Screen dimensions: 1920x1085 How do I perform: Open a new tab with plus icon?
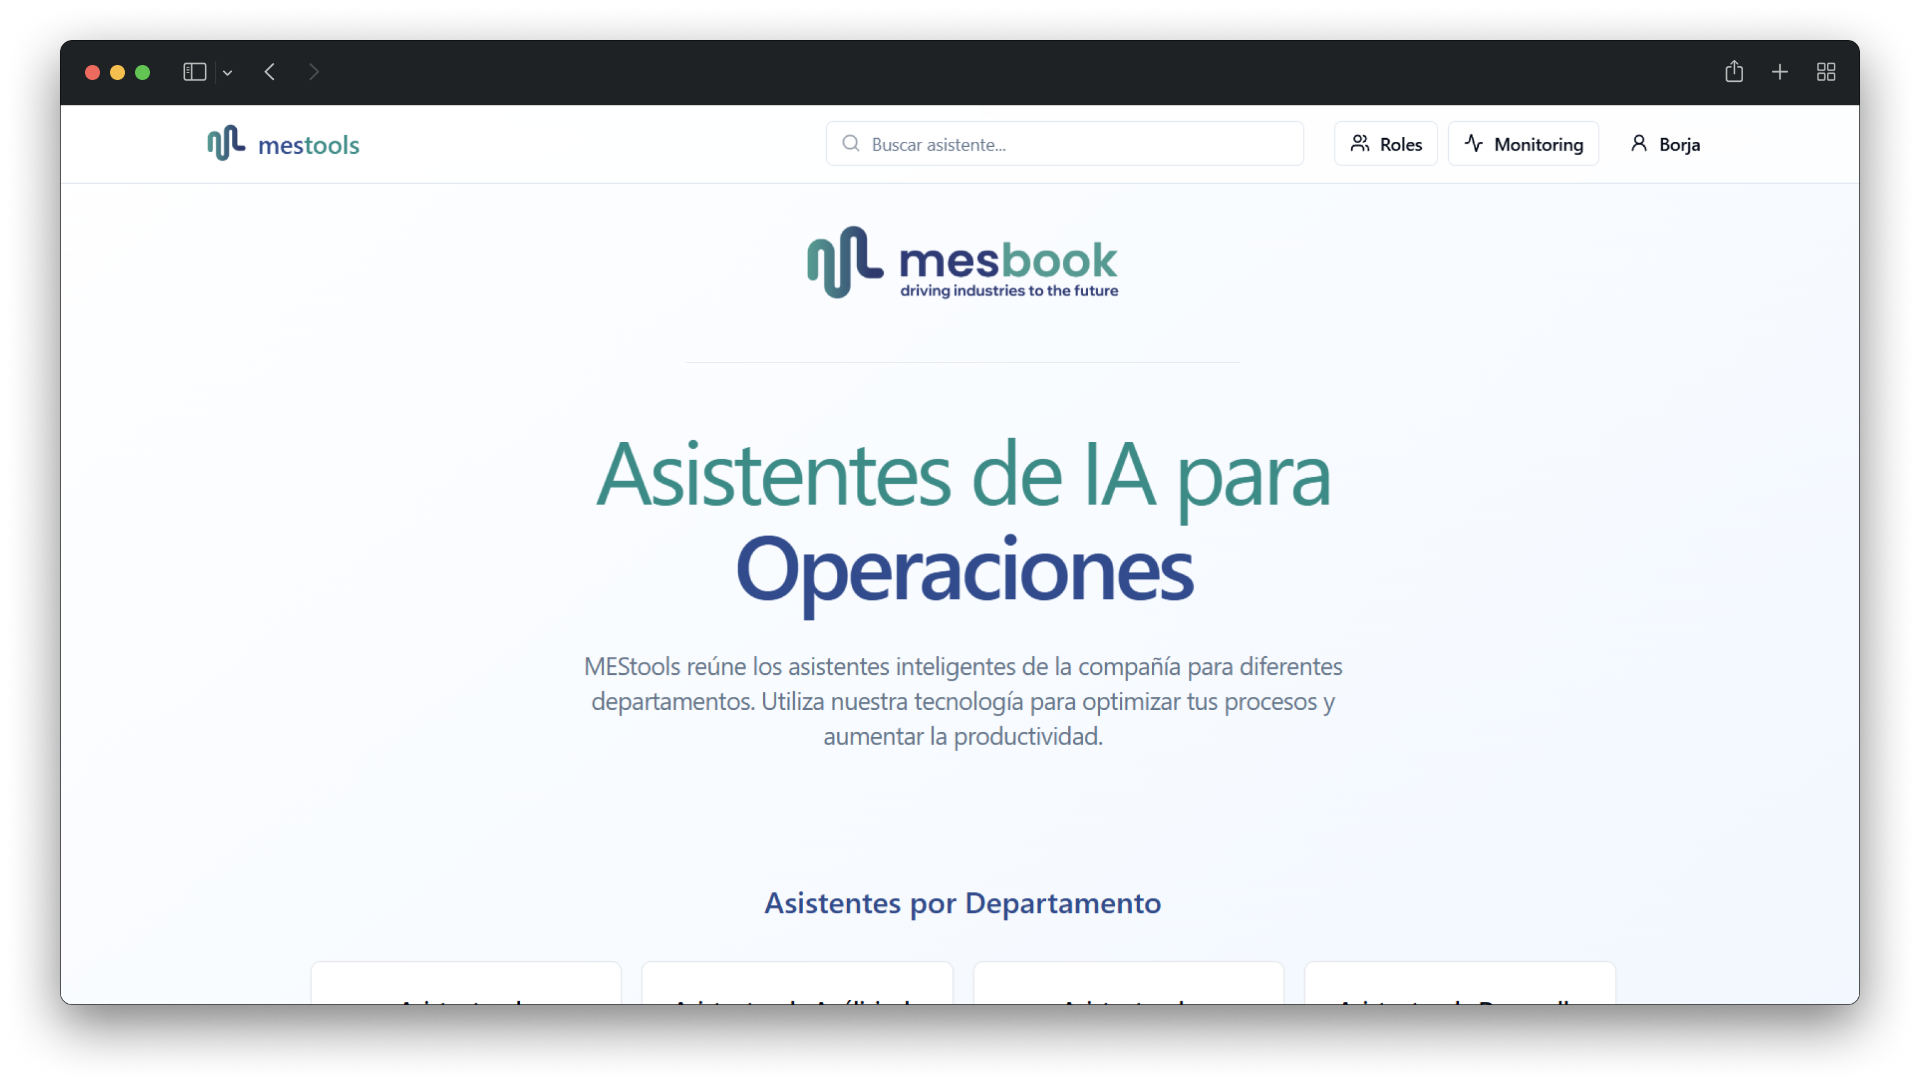click(x=1780, y=72)
